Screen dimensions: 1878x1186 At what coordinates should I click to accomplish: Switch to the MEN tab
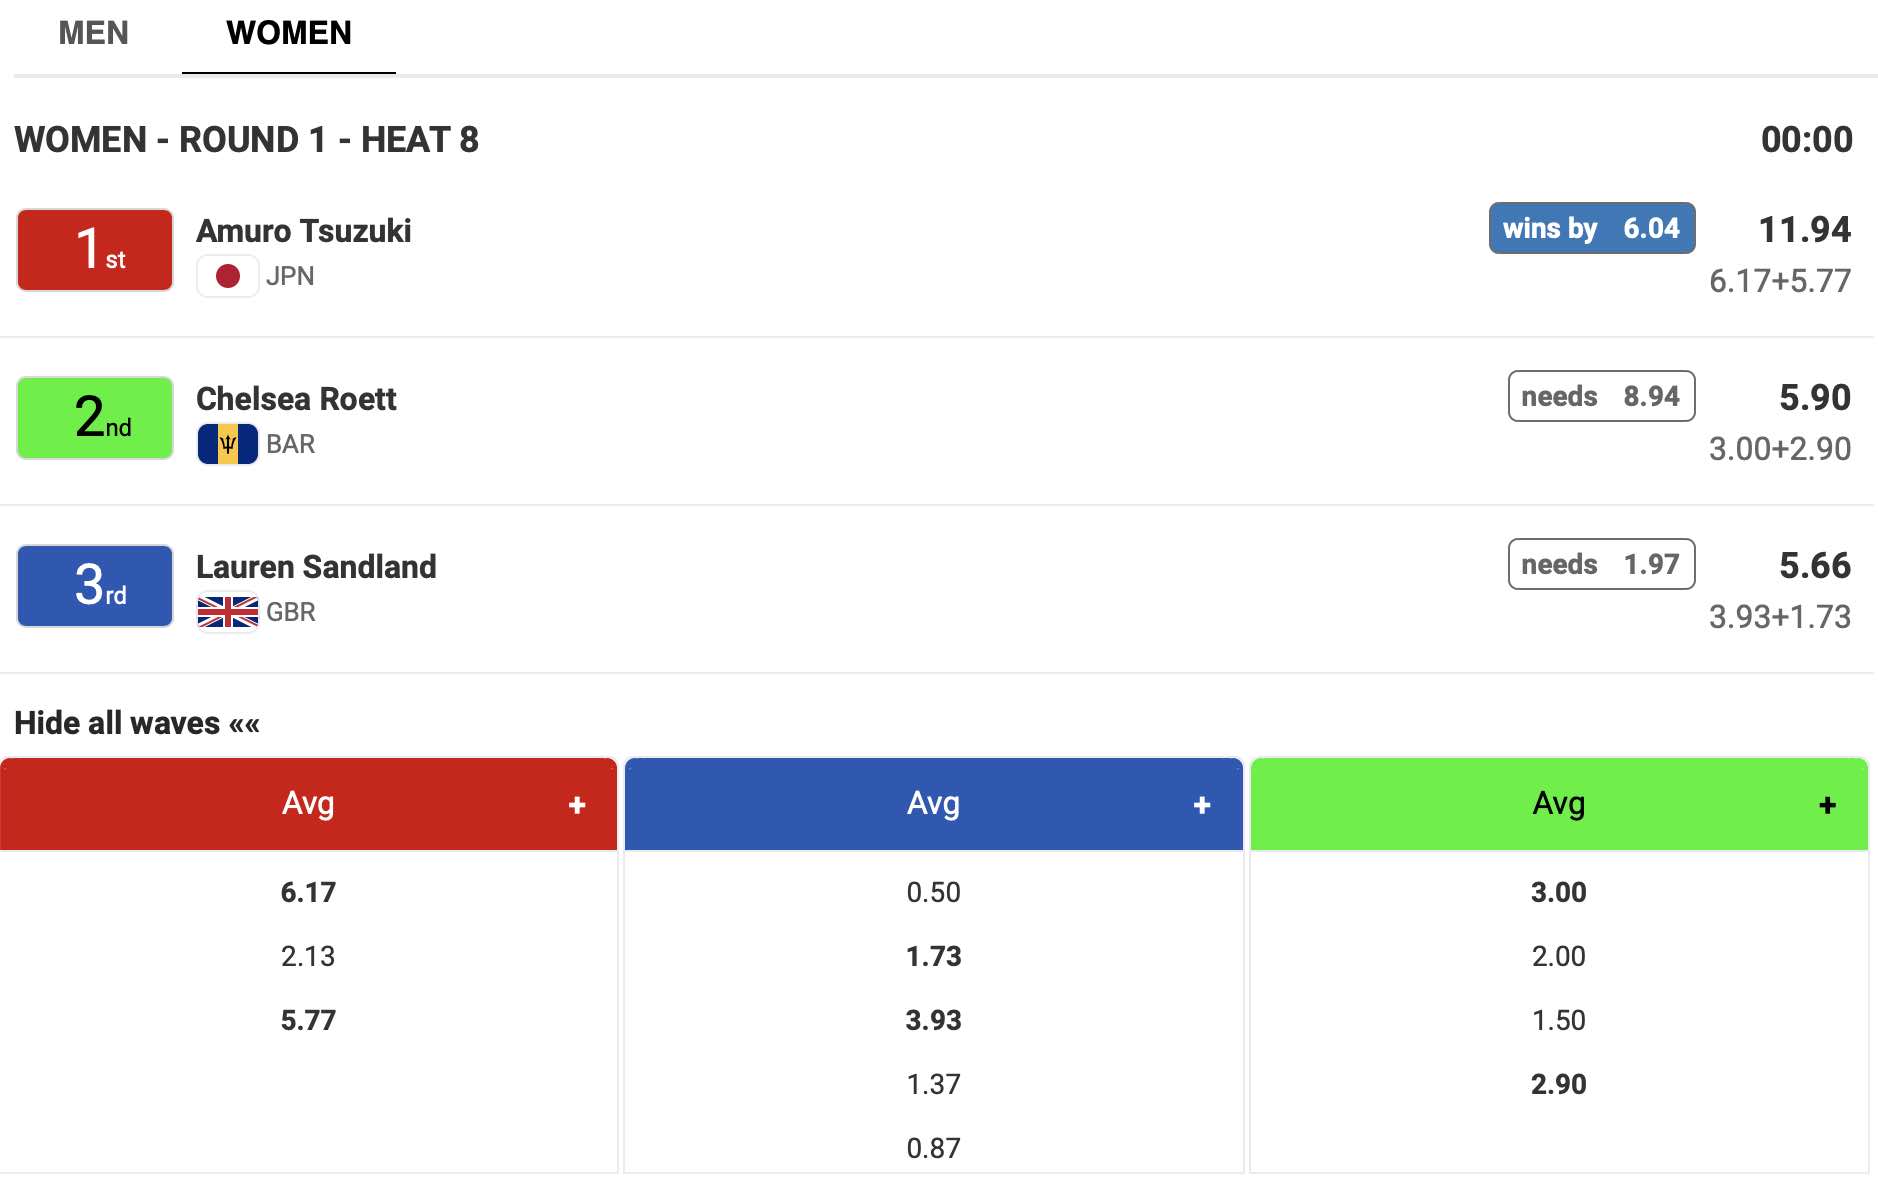[x=93, y=33]
